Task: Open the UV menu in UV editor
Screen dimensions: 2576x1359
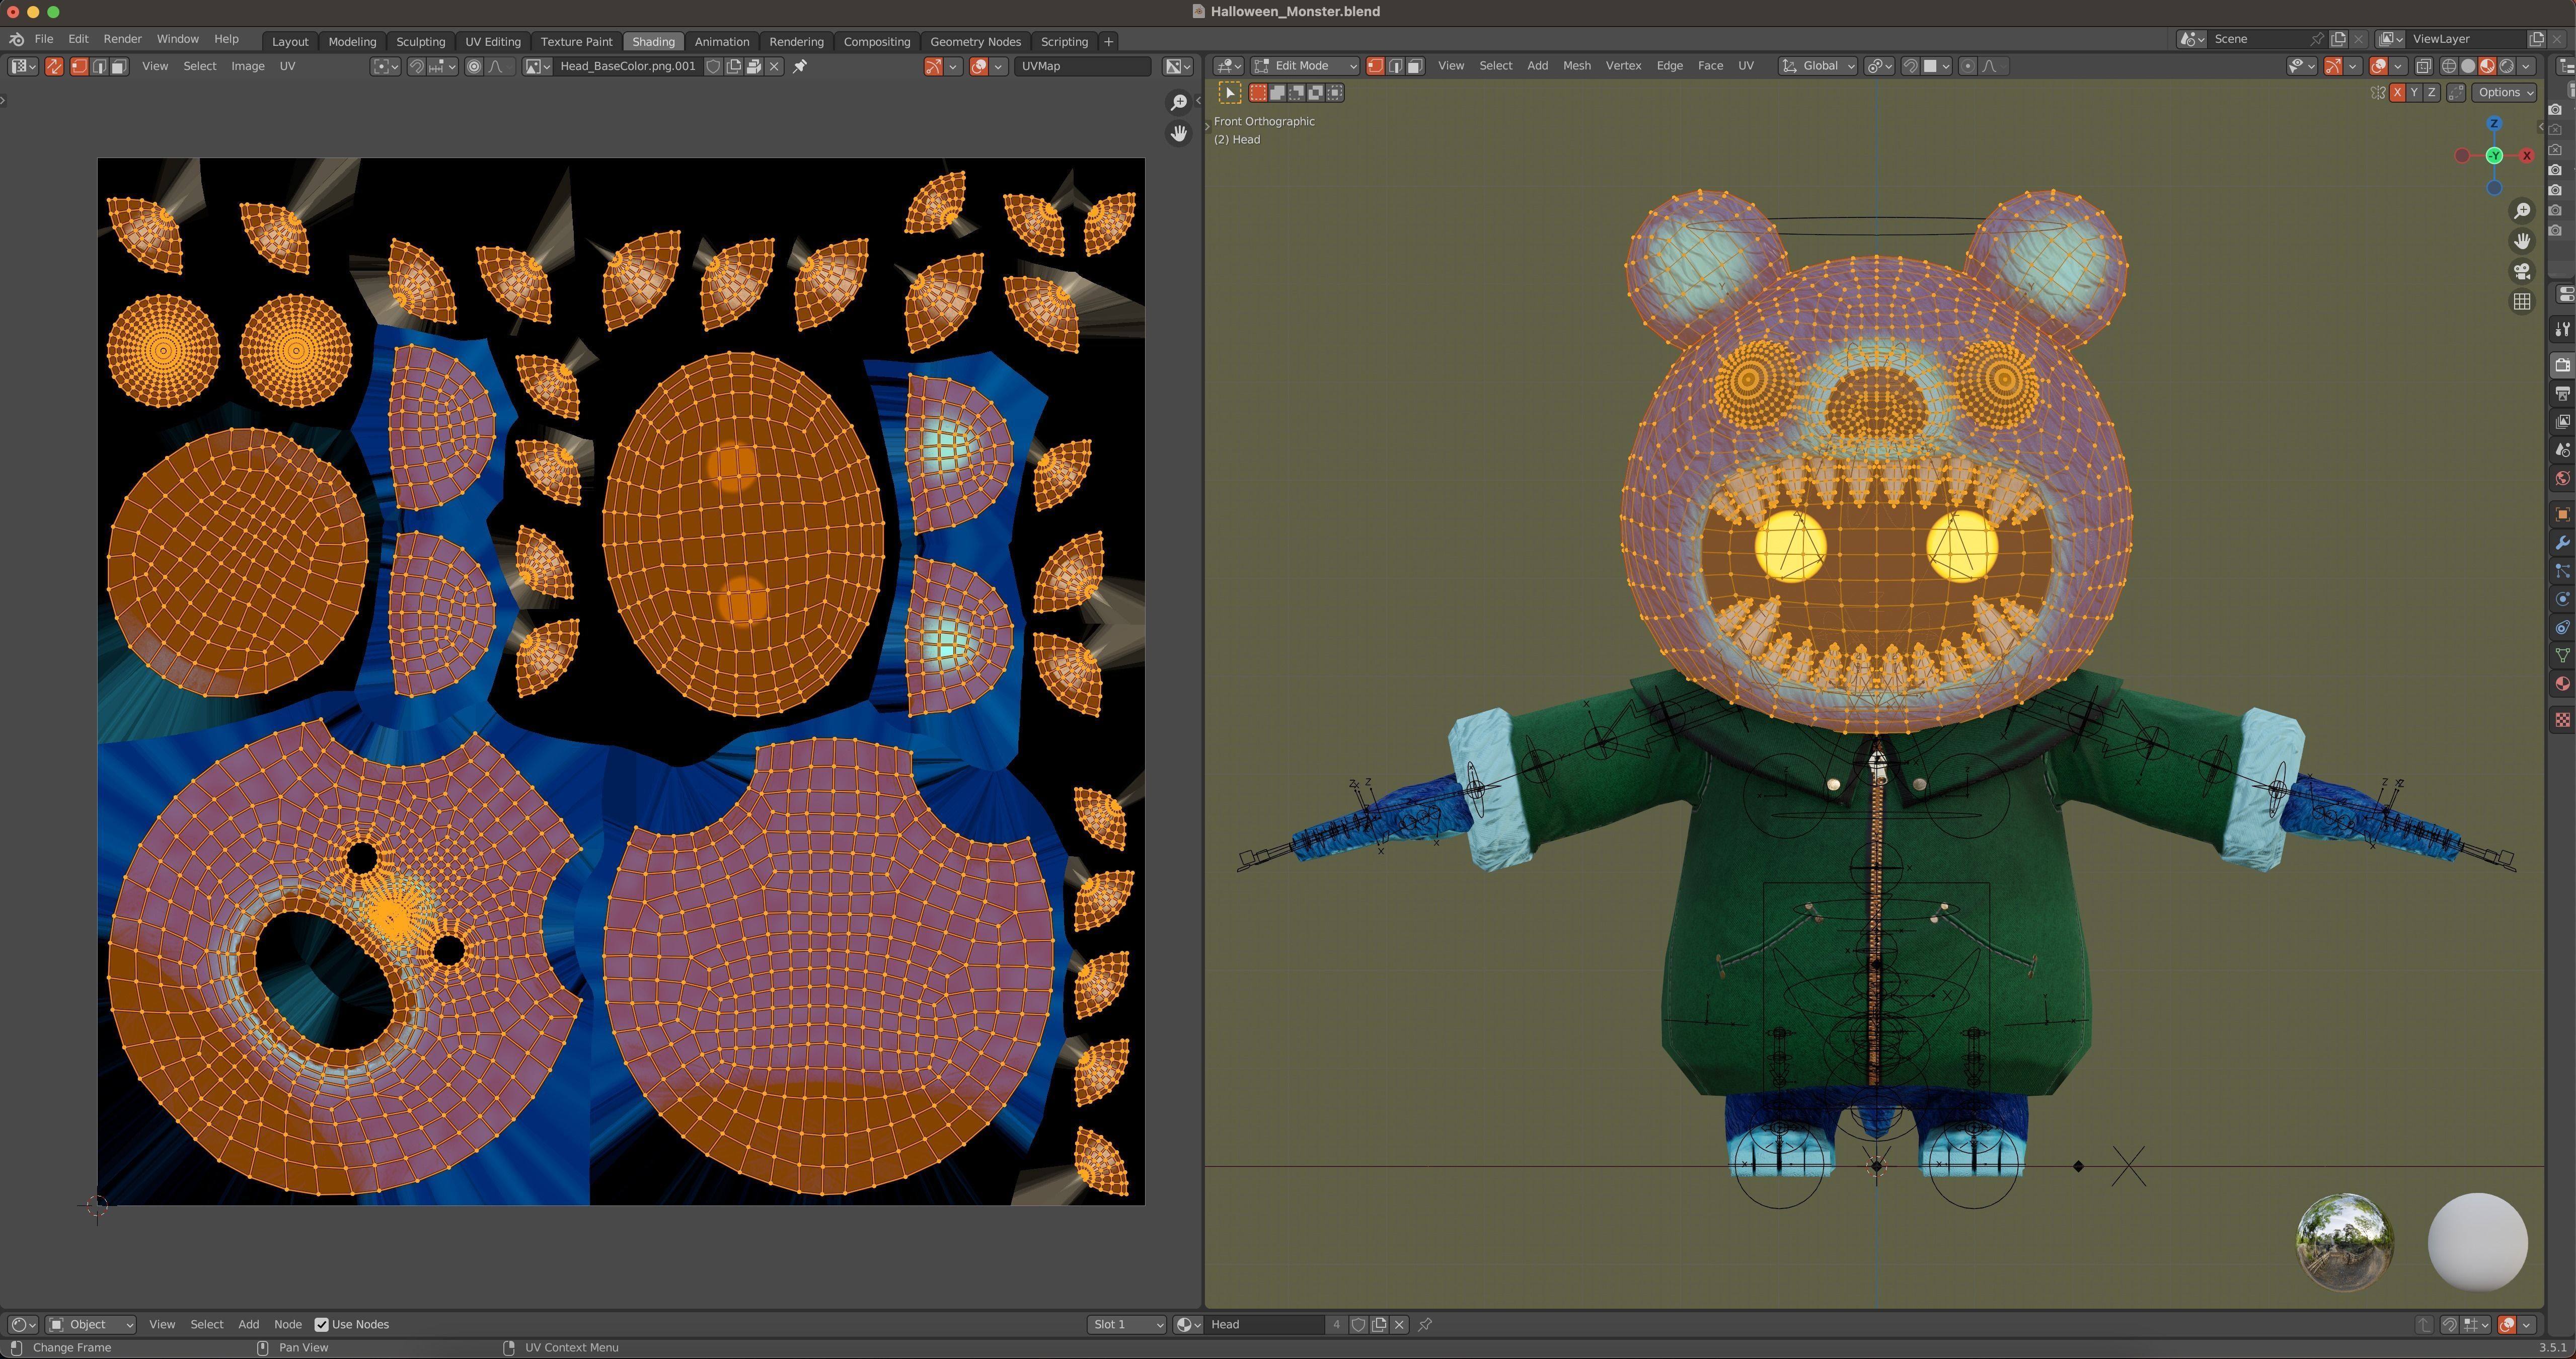Action: 287,66
